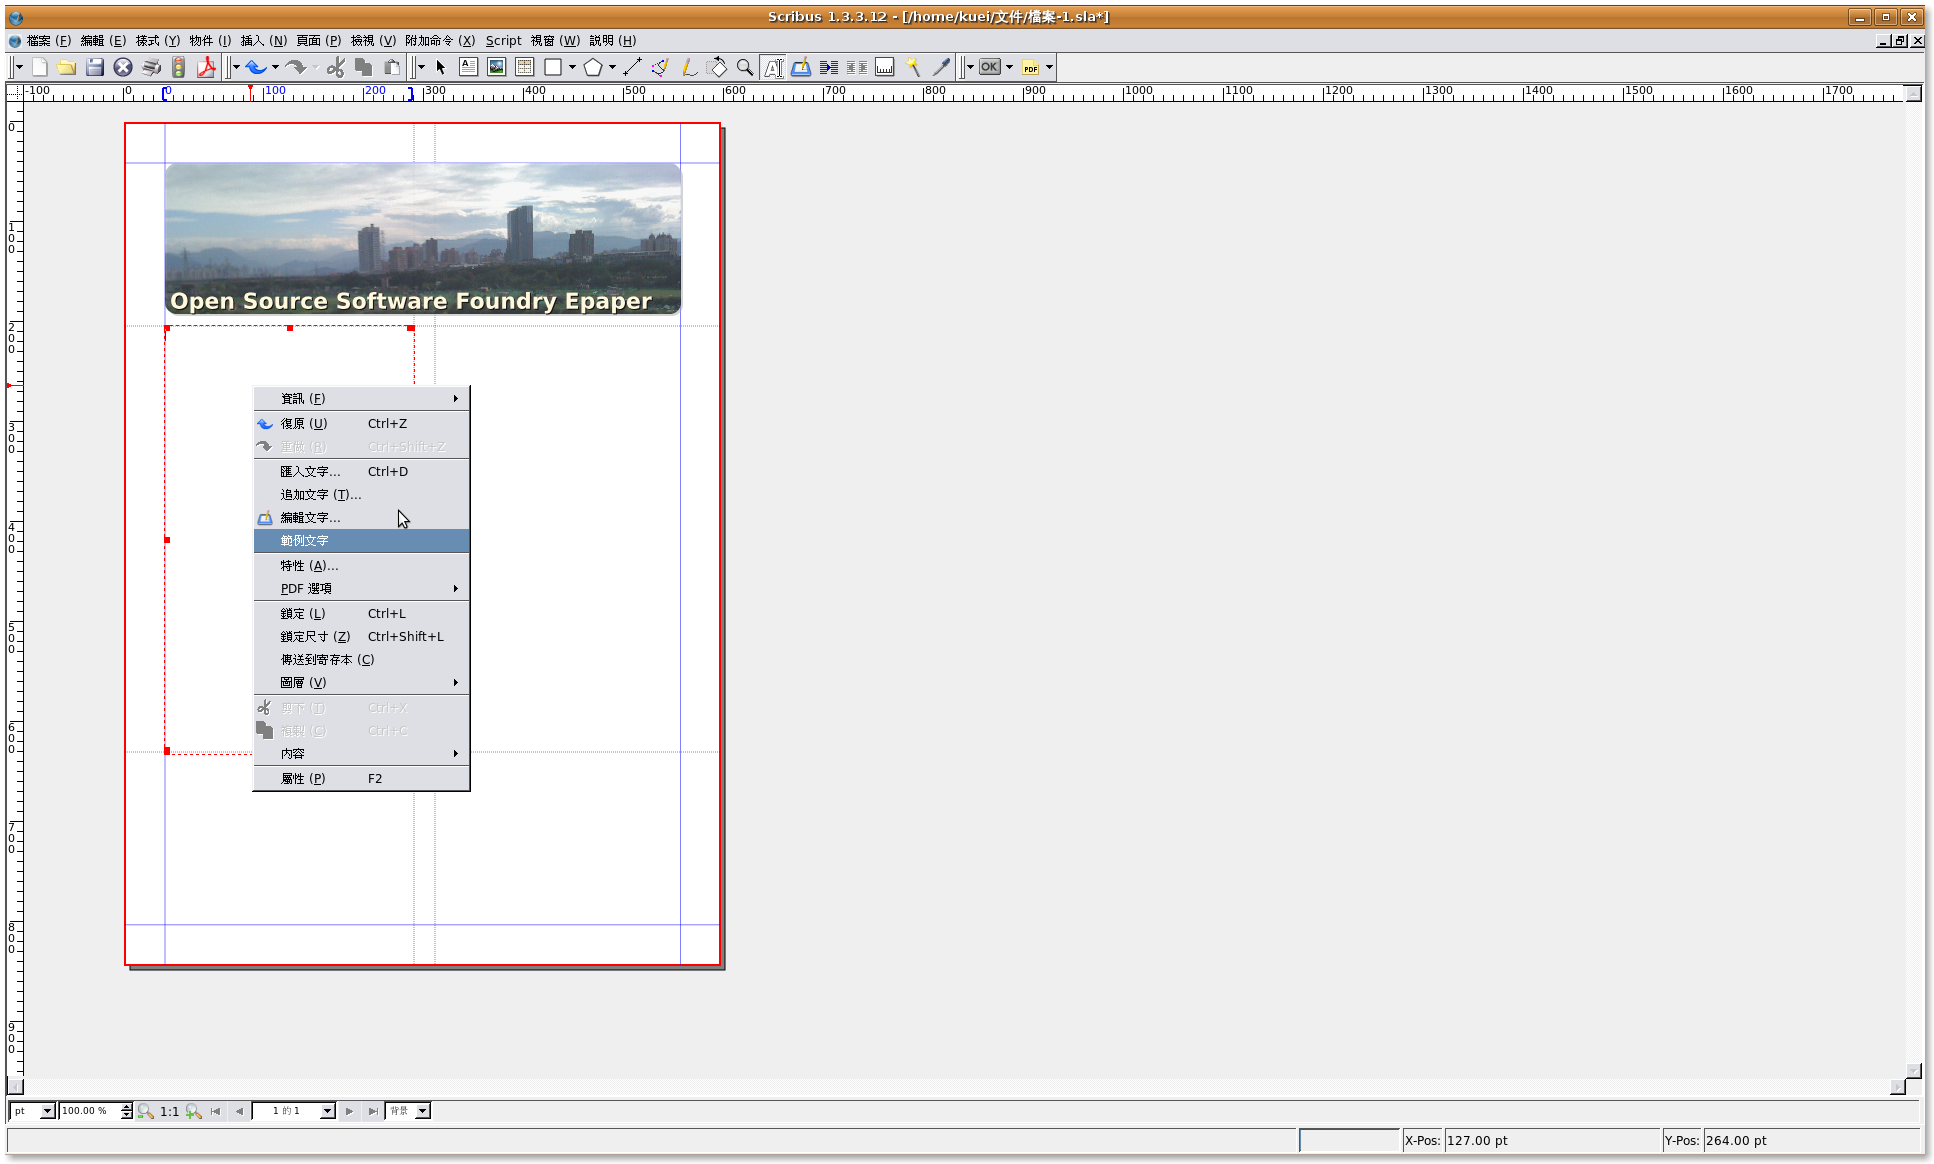
Task: Select the Zoom magnifier tool
Action: pos(745,67)
